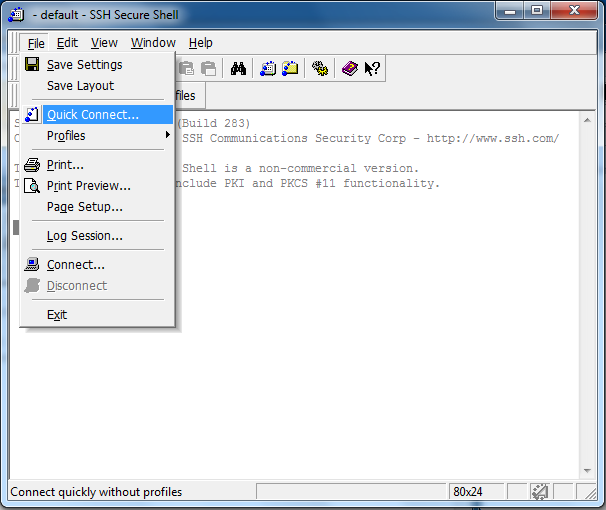Click the What's This help pointer icon

coord(372,69)
